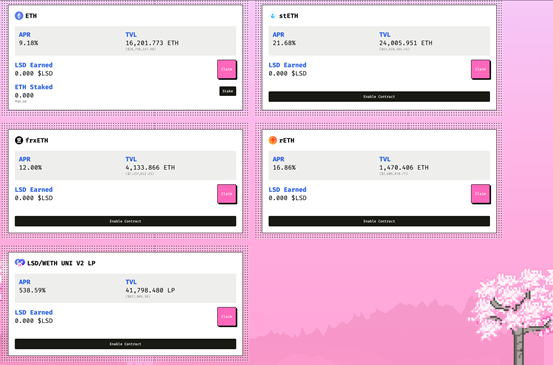Screen dimensions: 553x365
Task: Click the stETH TVL 24,005.951 ETH
Action: tap(406, 43)
